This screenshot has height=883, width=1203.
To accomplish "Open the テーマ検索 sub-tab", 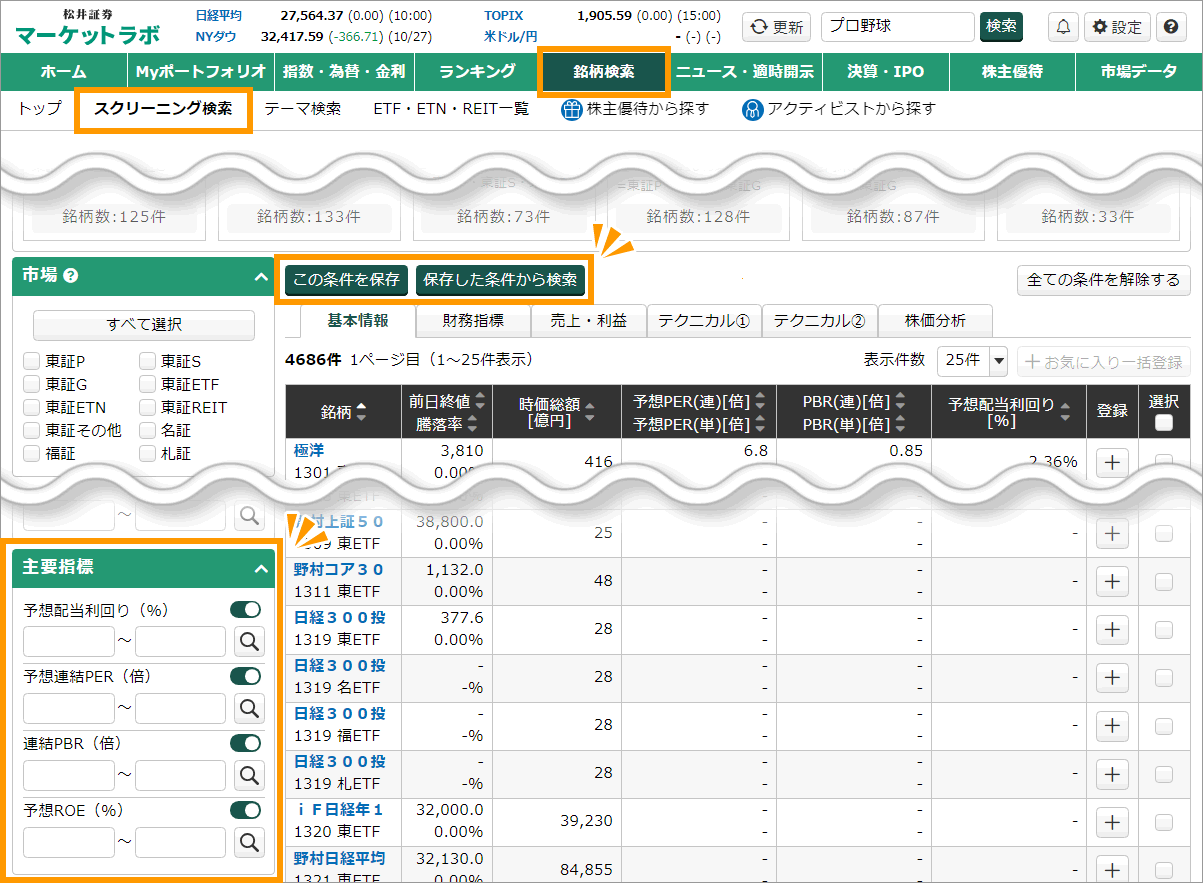I will [302, 109].
